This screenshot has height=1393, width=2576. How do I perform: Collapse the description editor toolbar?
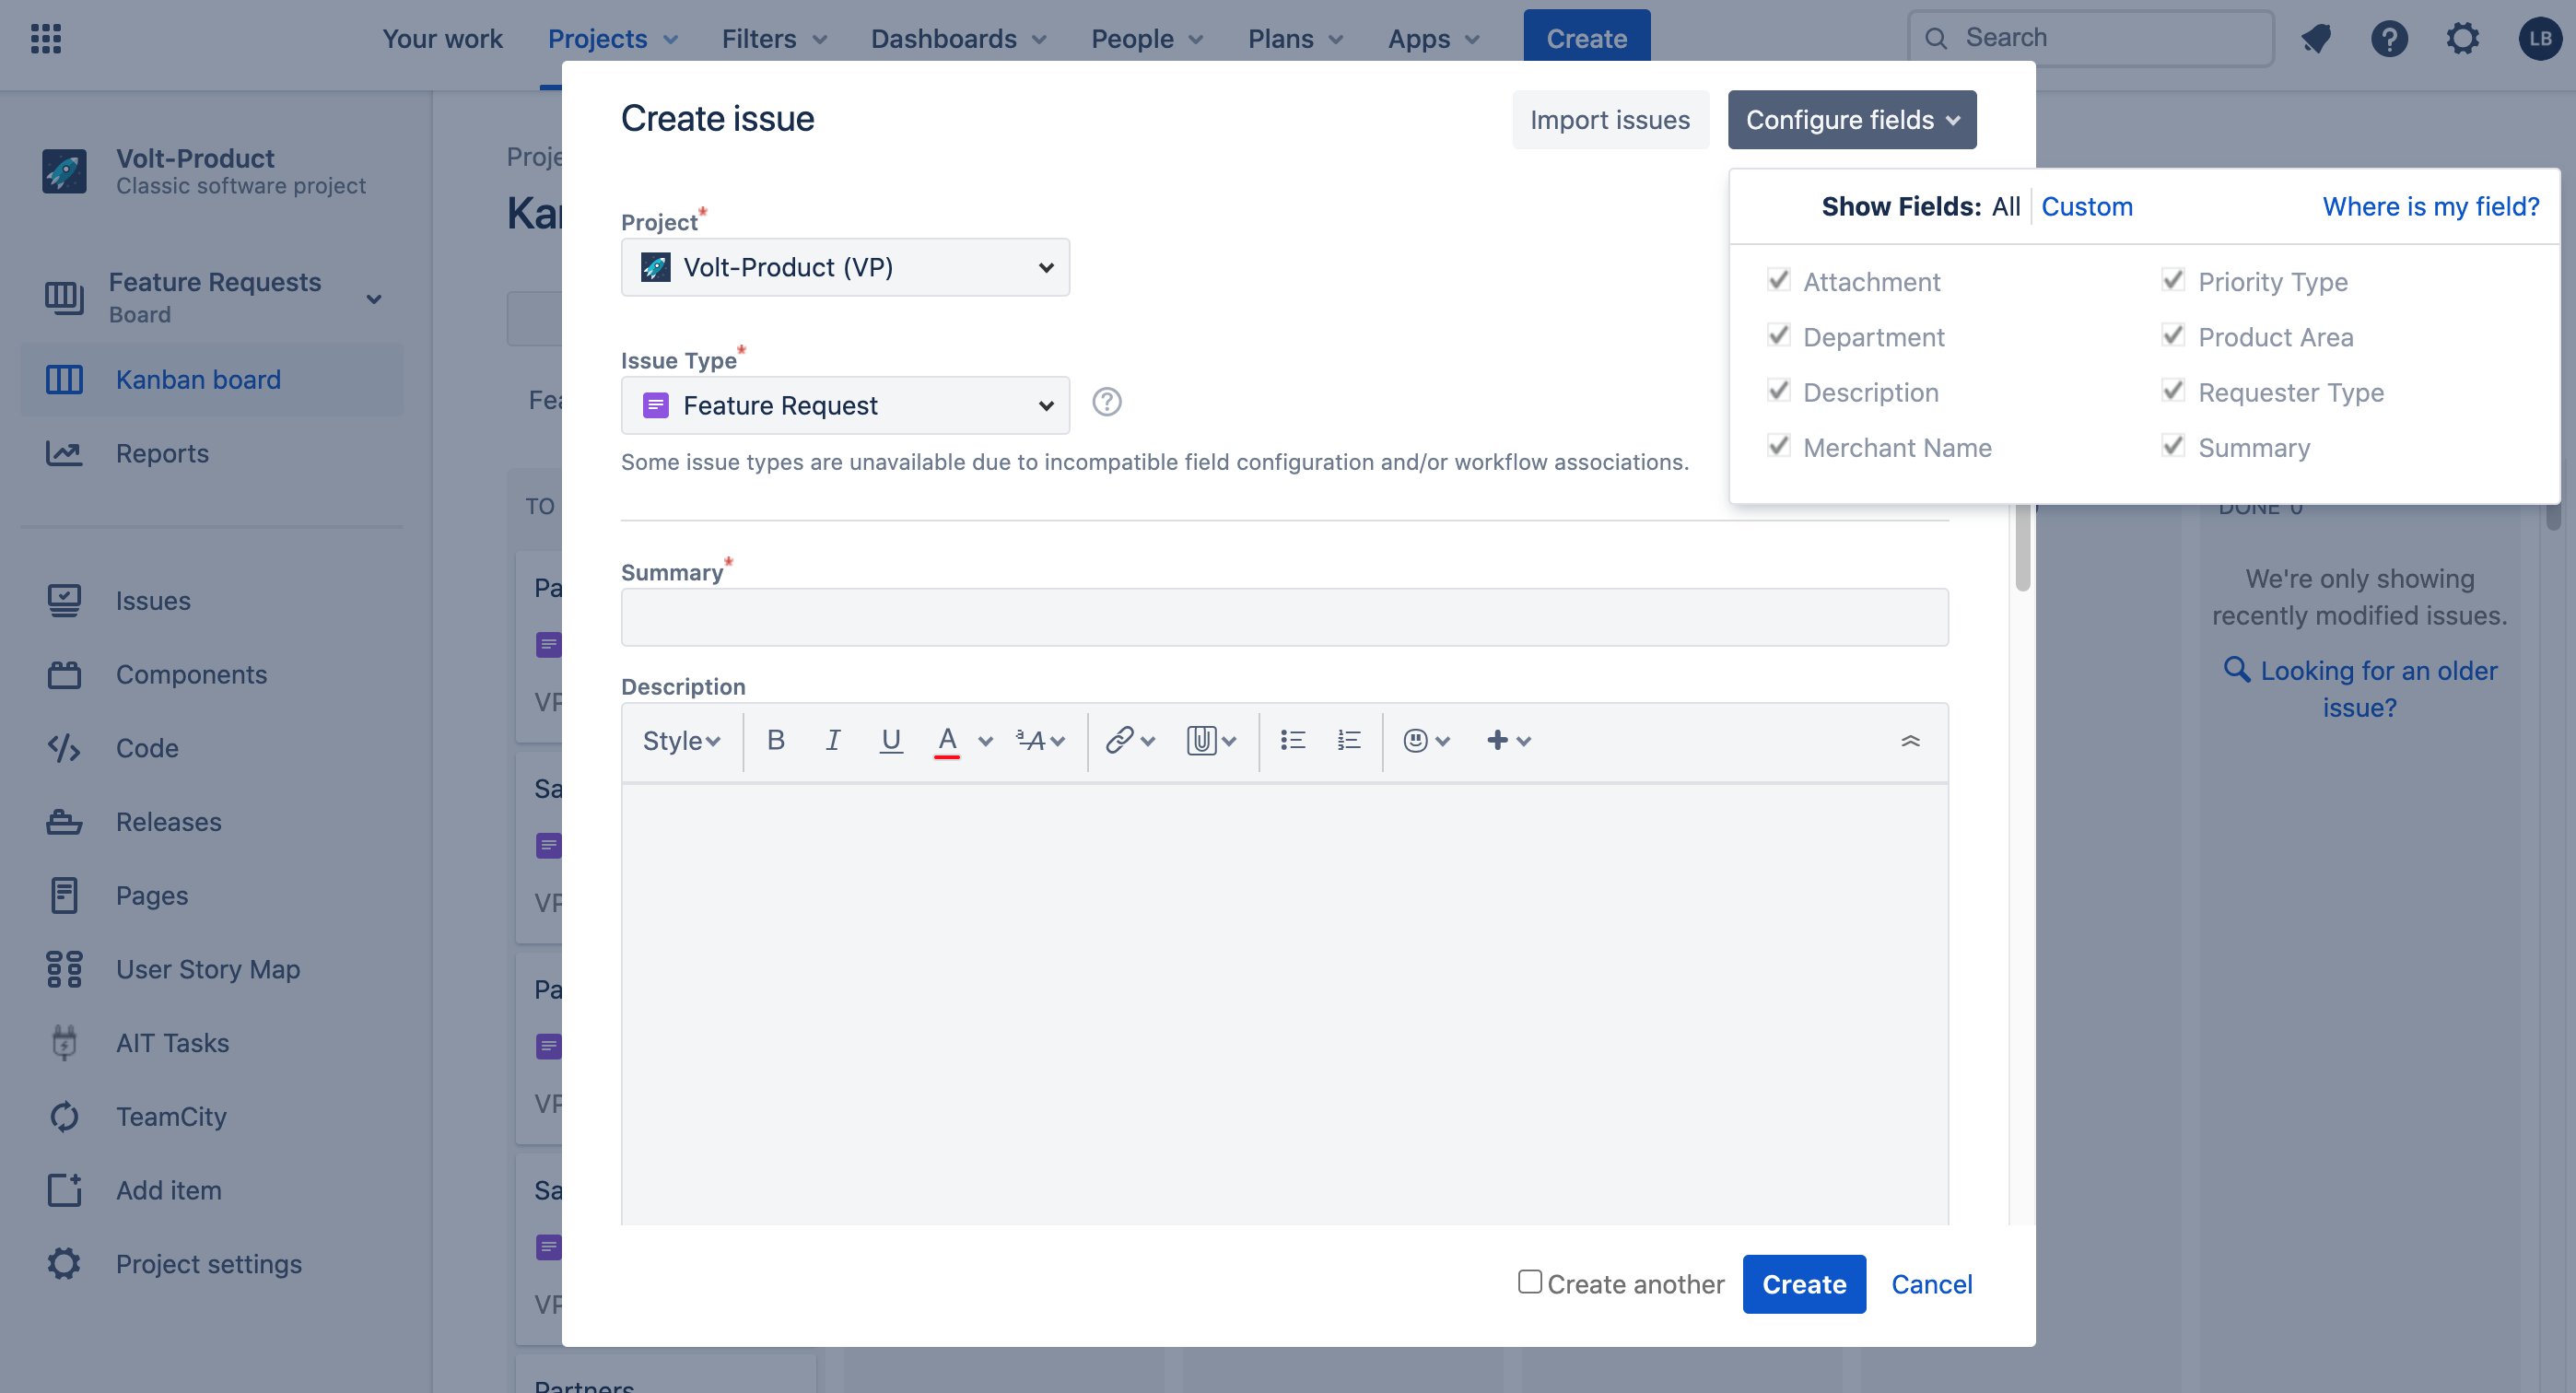point(1910,740)
